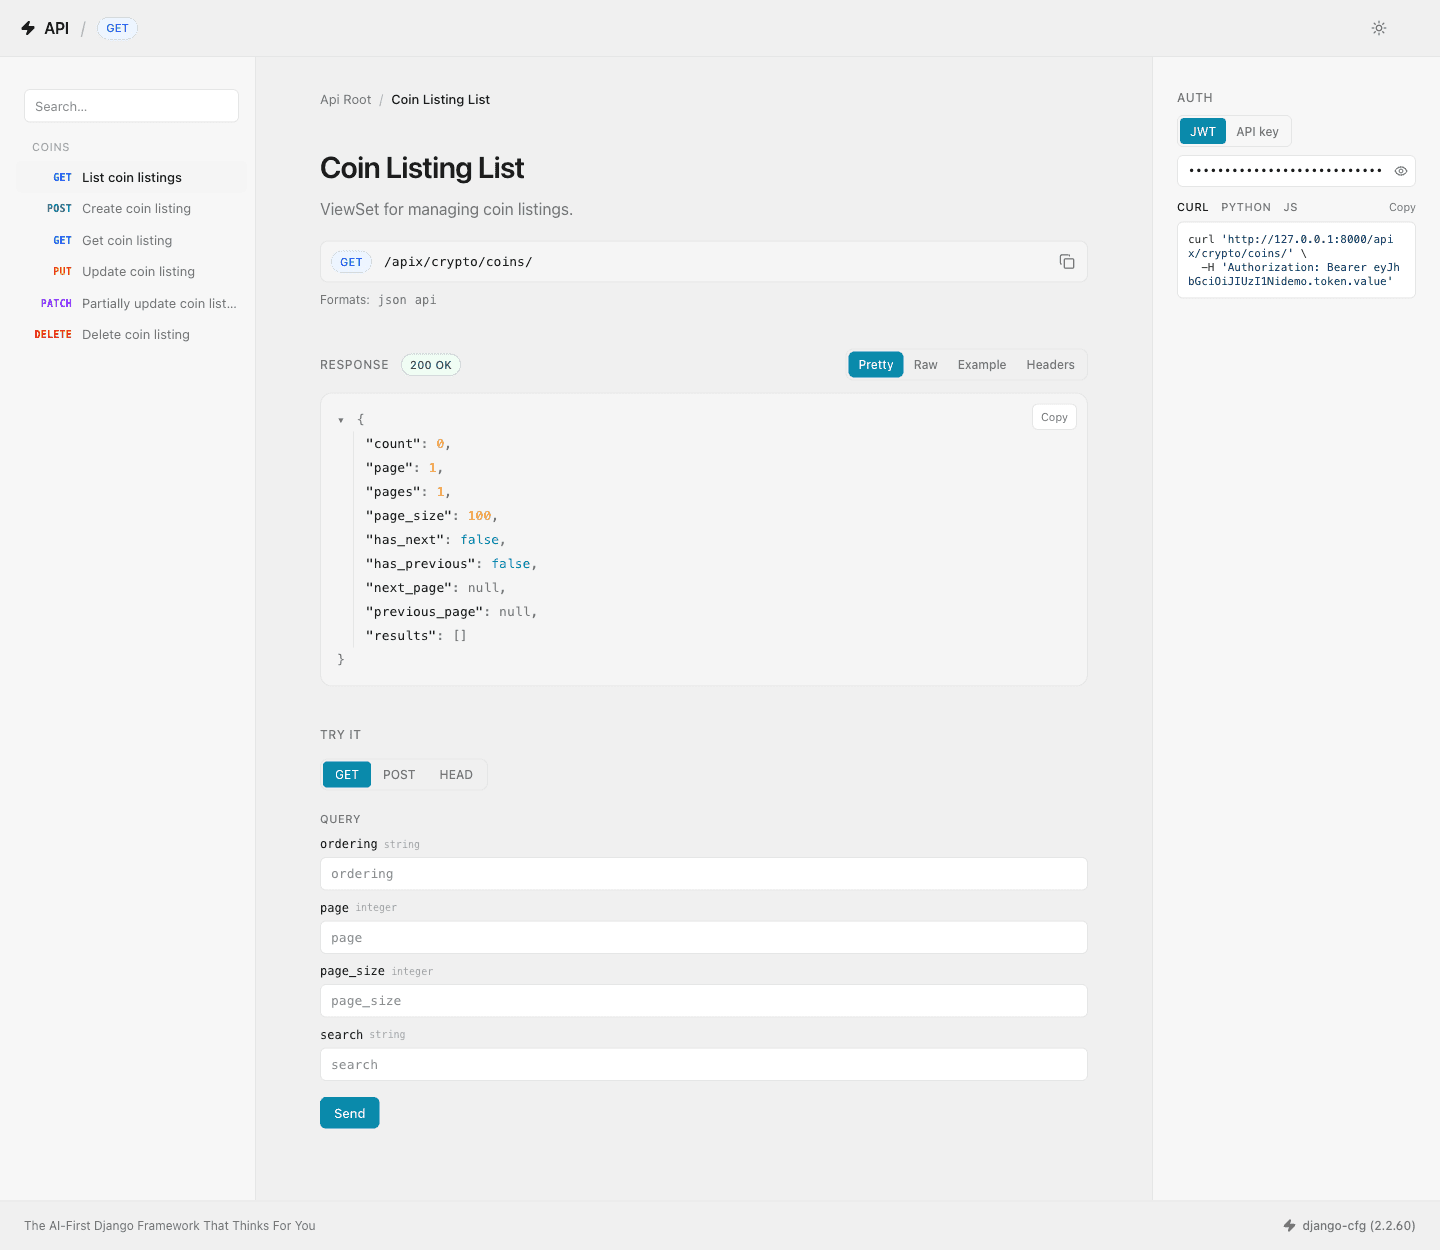Click the search query input field
Viewport: 1440px width, 1250px height.
[703, 1065]
